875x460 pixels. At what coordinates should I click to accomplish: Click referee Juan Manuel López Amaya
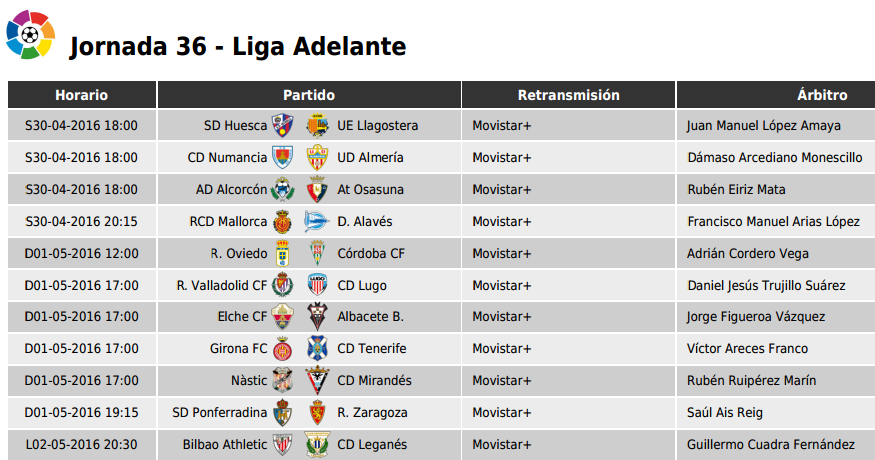[x=763, y=126]
